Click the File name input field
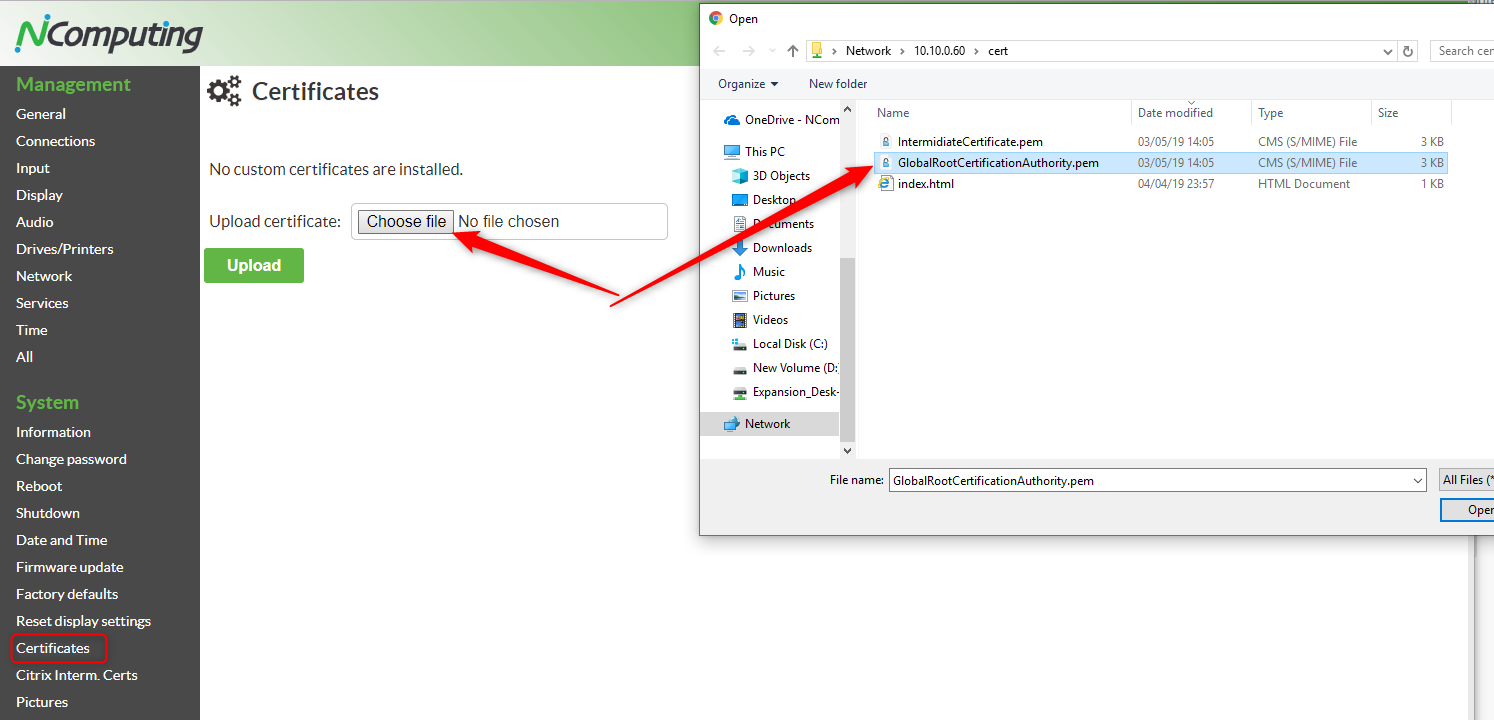 click(1150, 481)
